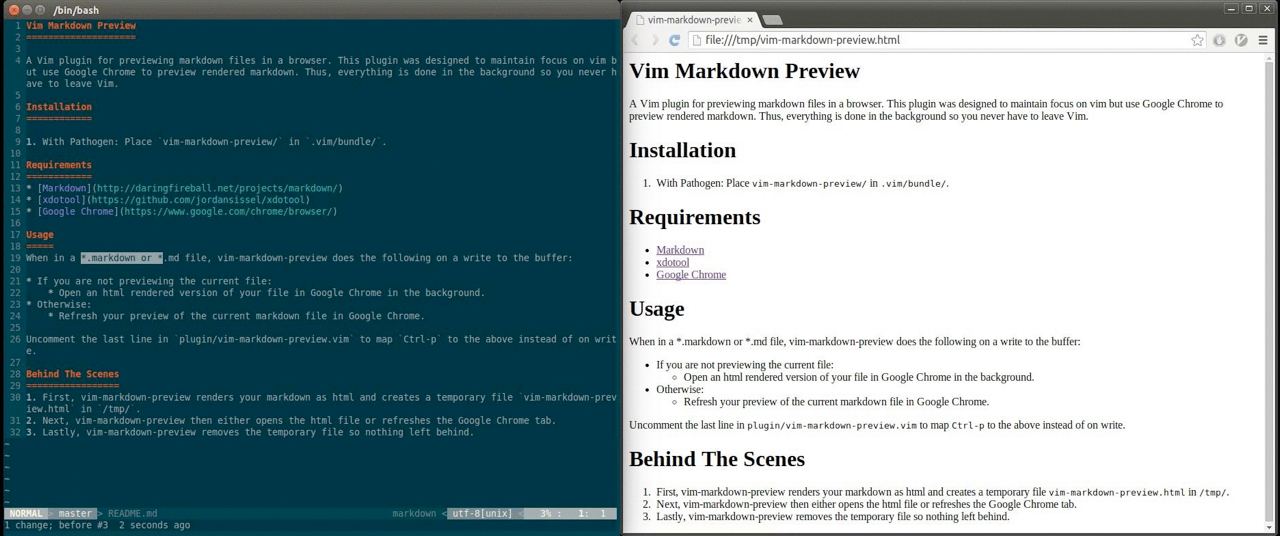The height and width of the screenshot is (536, 1280).
Task: Open the Chrome hamburger menu
Action: 1263,40
